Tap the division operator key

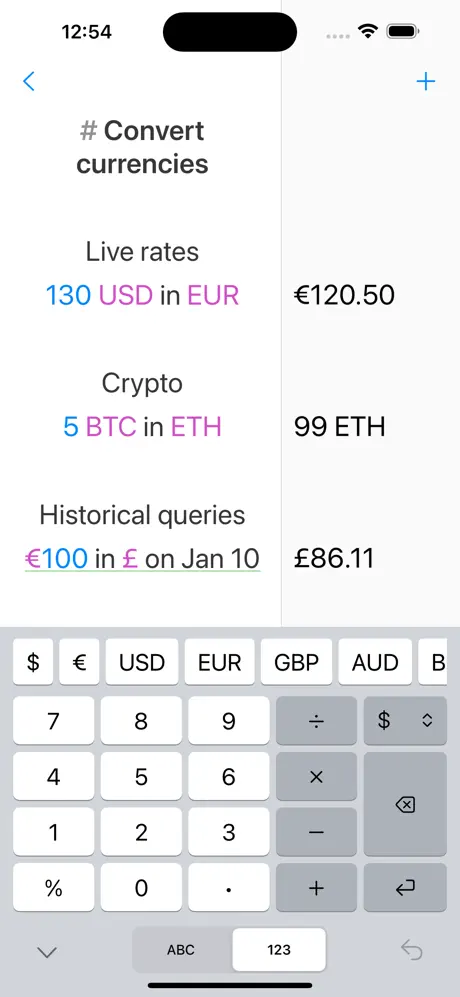click(x=316, y=721)
